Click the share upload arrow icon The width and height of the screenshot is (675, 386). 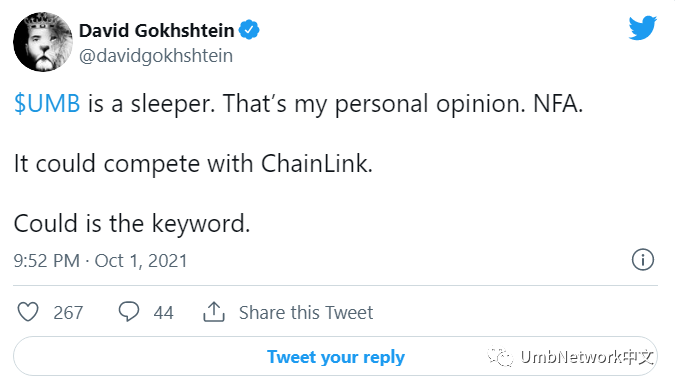click(214, 312)
